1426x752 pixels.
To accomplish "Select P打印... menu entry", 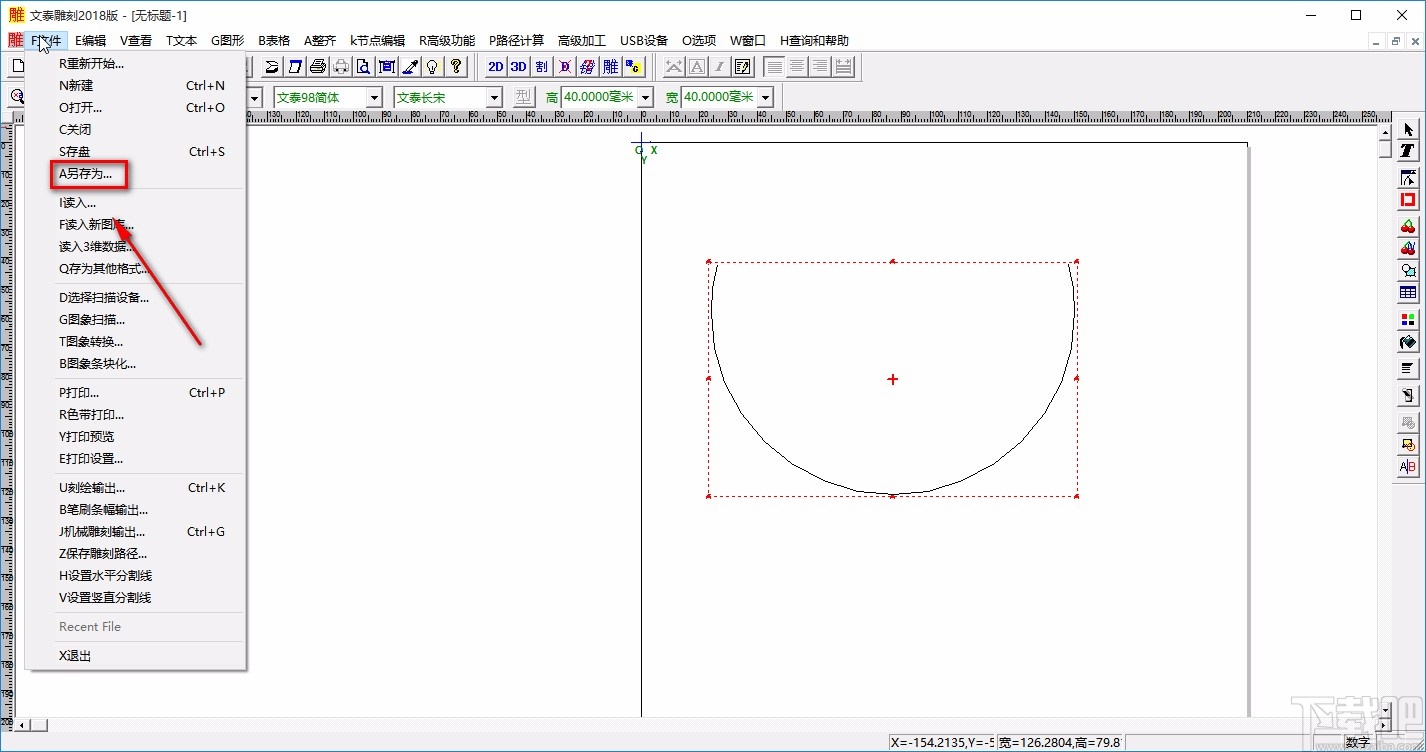I will tap(79, 392).
